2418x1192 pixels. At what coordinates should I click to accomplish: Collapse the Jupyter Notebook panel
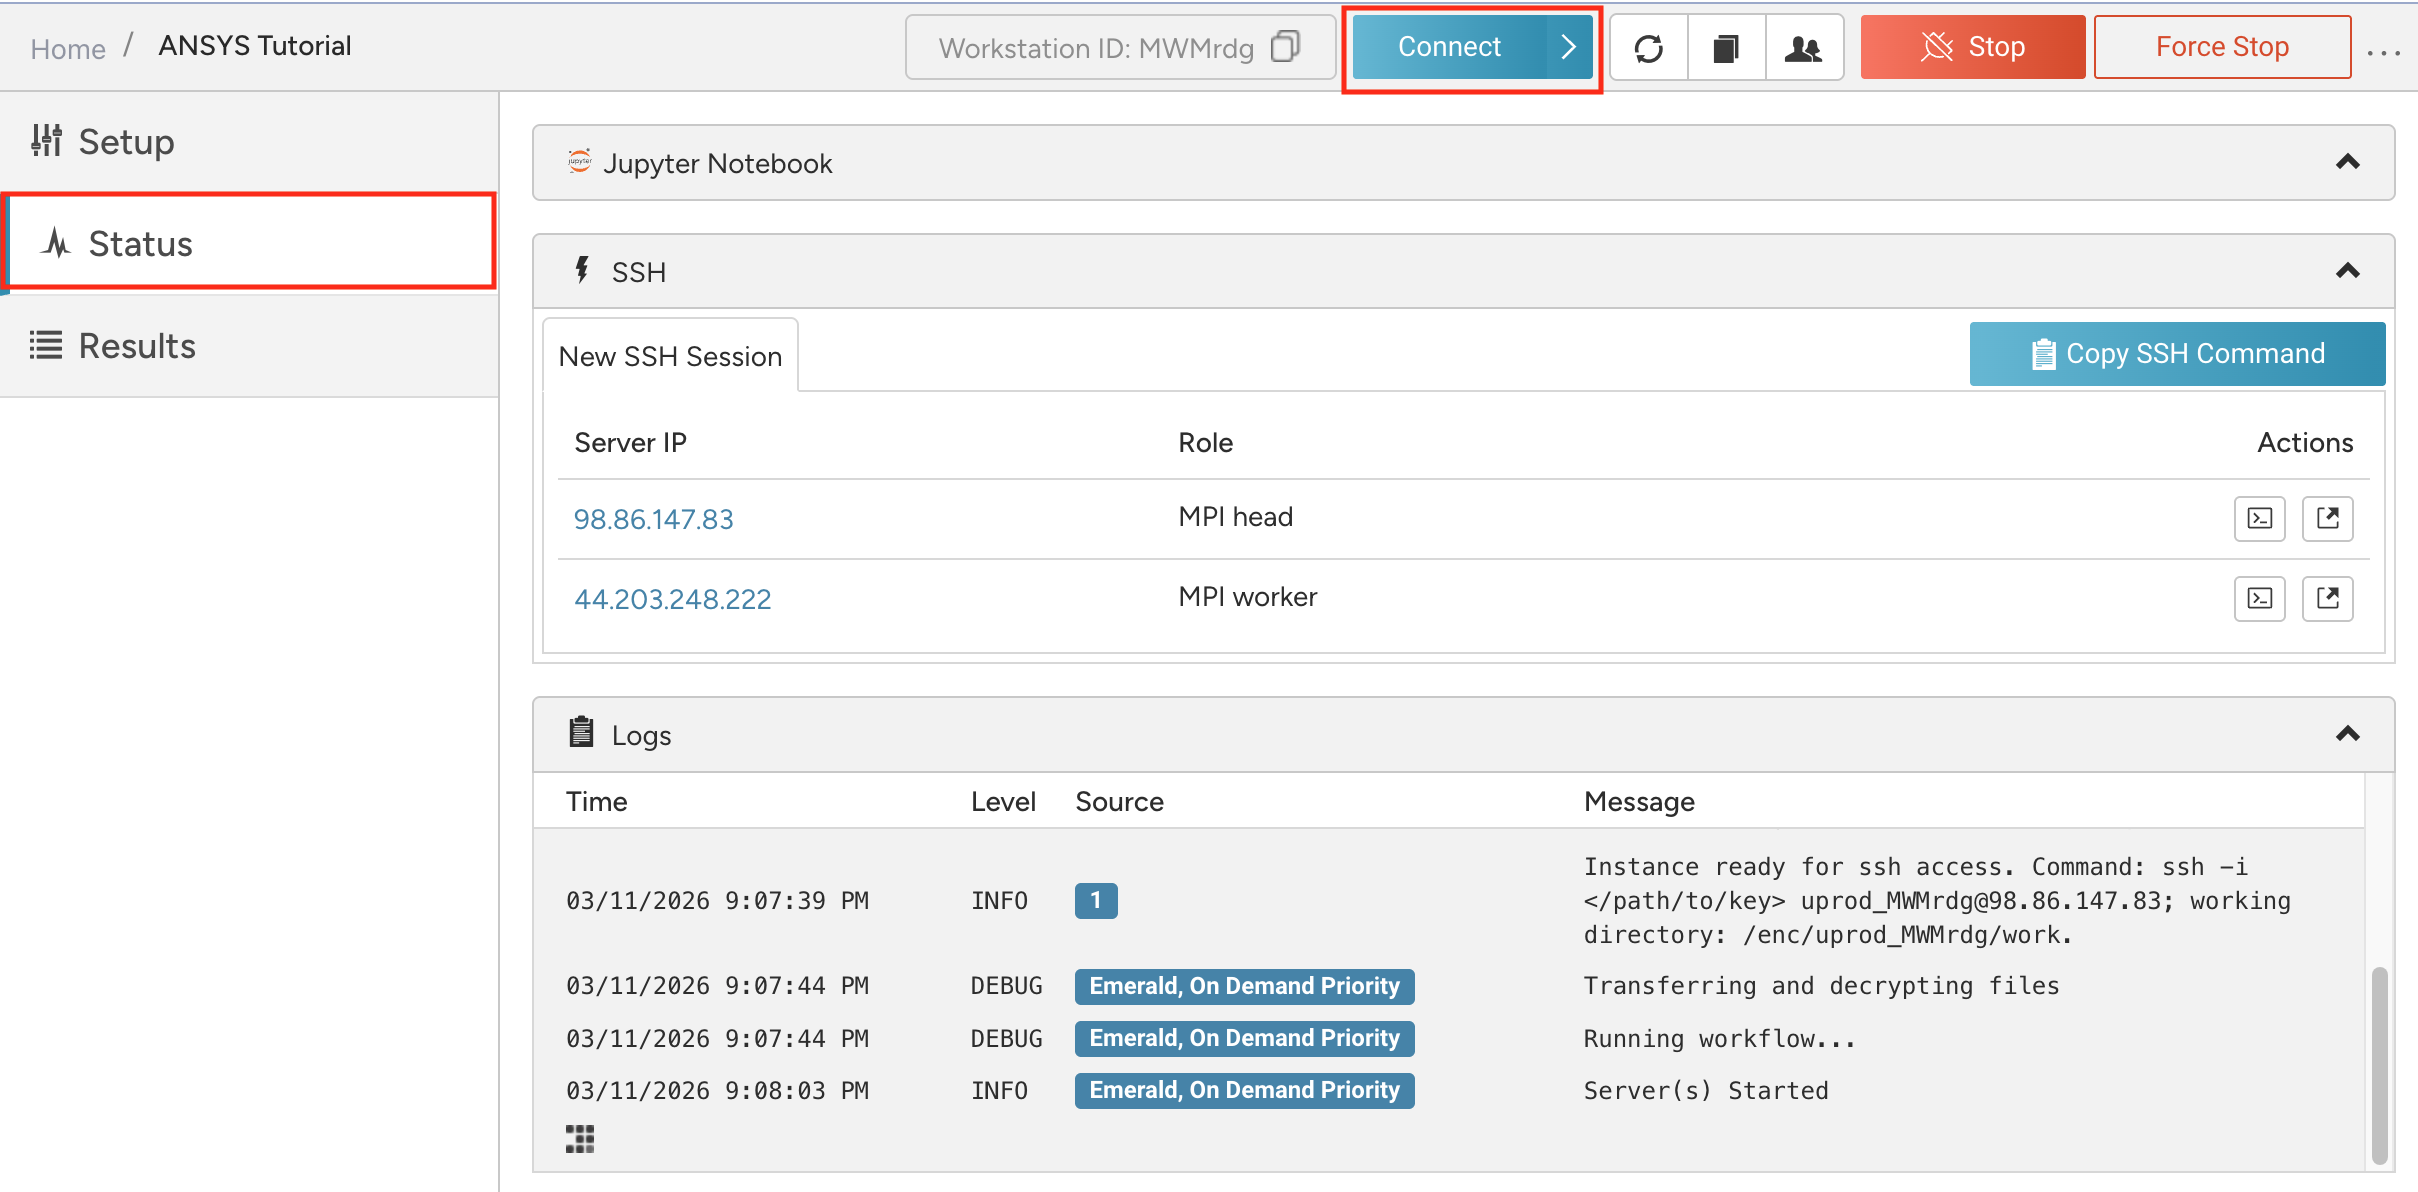[2347, 162]
